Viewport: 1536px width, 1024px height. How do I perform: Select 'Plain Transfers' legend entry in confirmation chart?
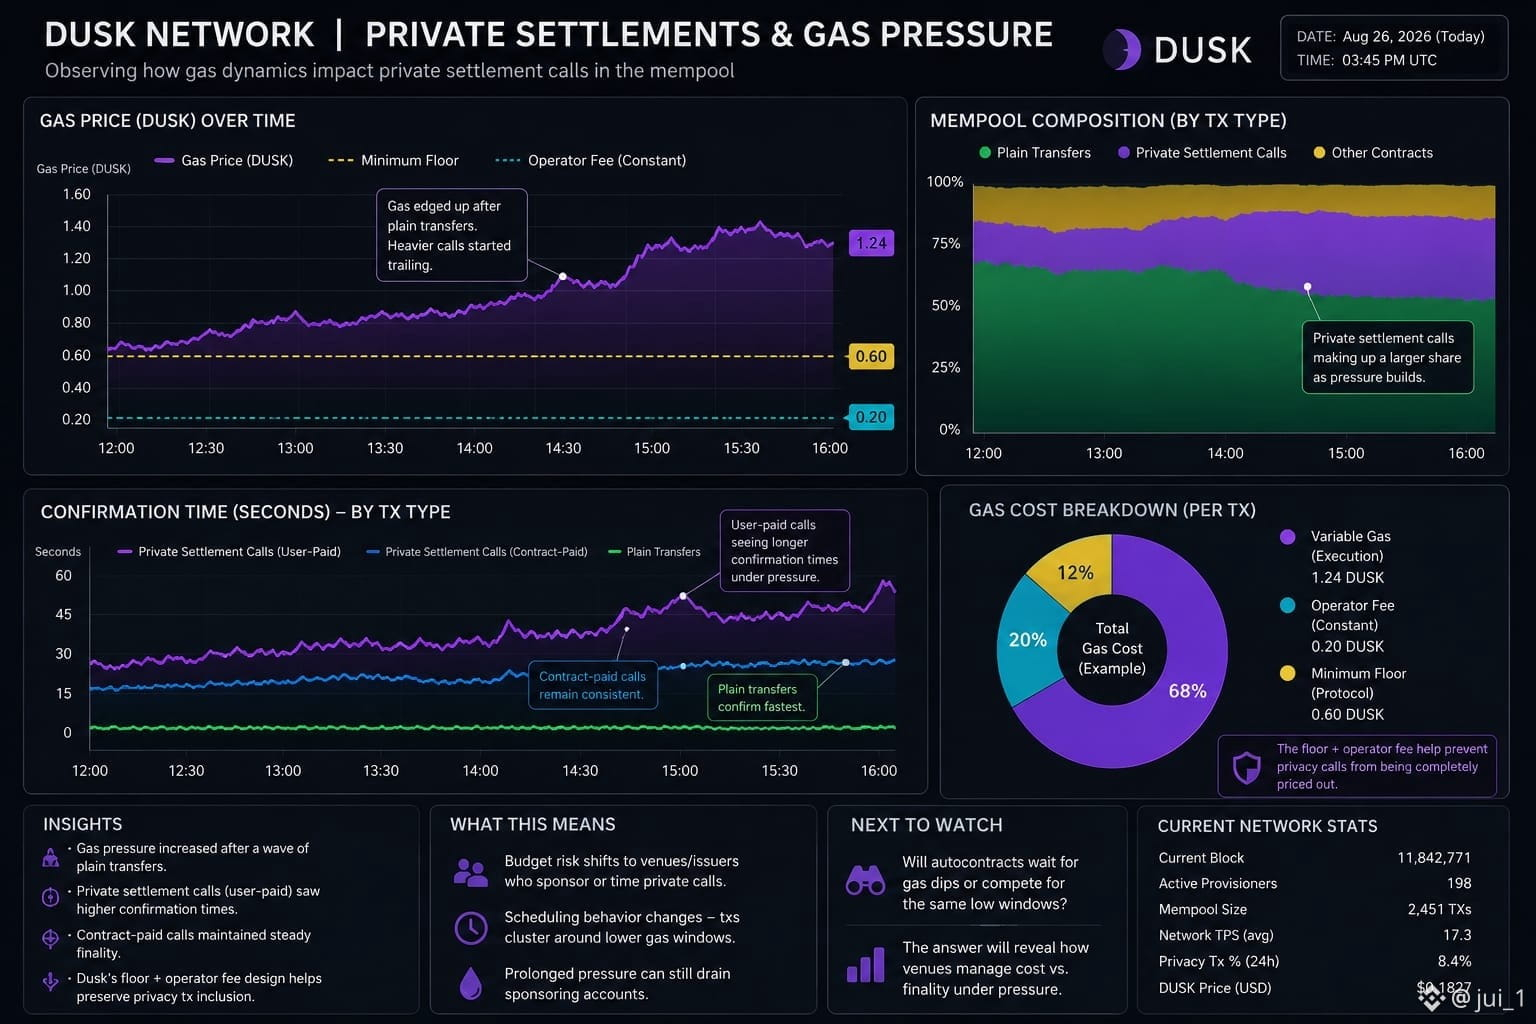655,552
